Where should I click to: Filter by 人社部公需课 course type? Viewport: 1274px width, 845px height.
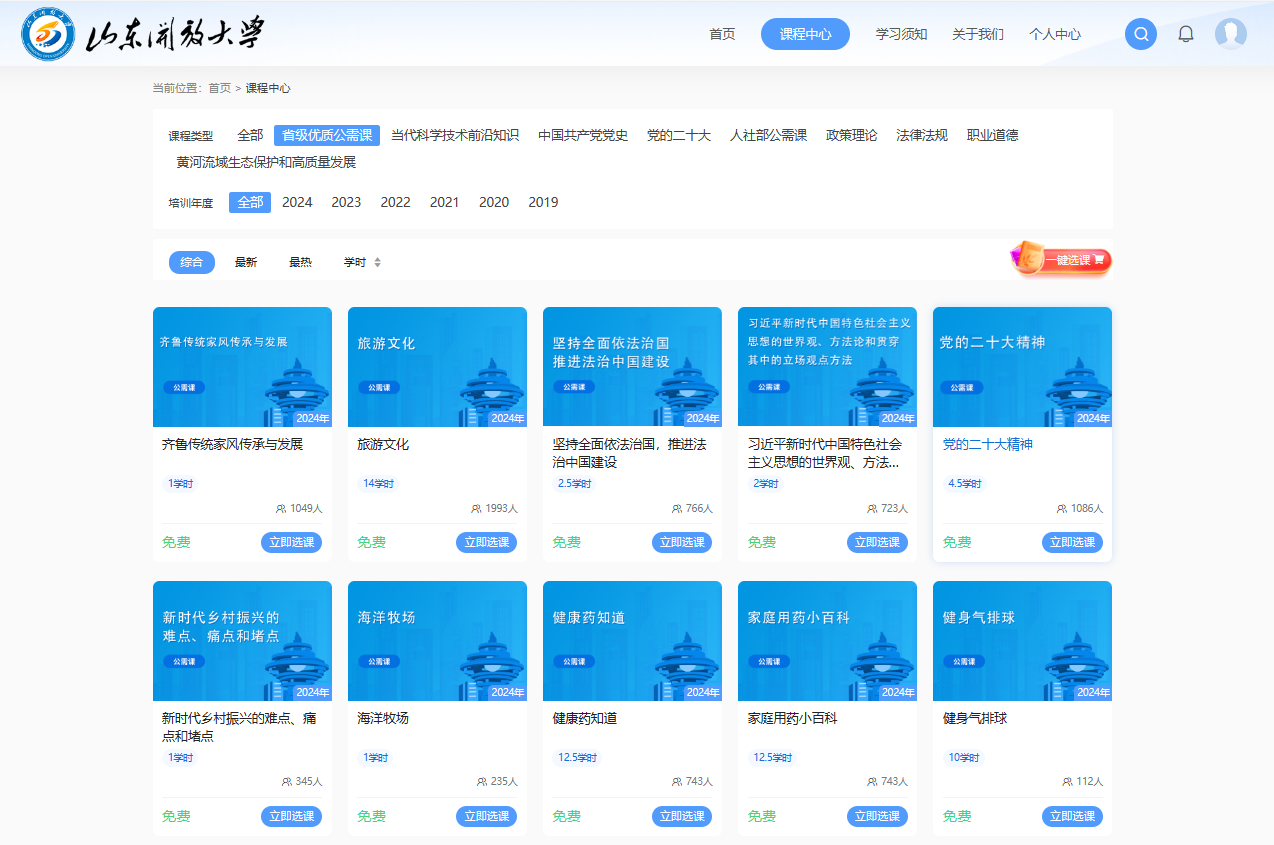click(768, 135)
